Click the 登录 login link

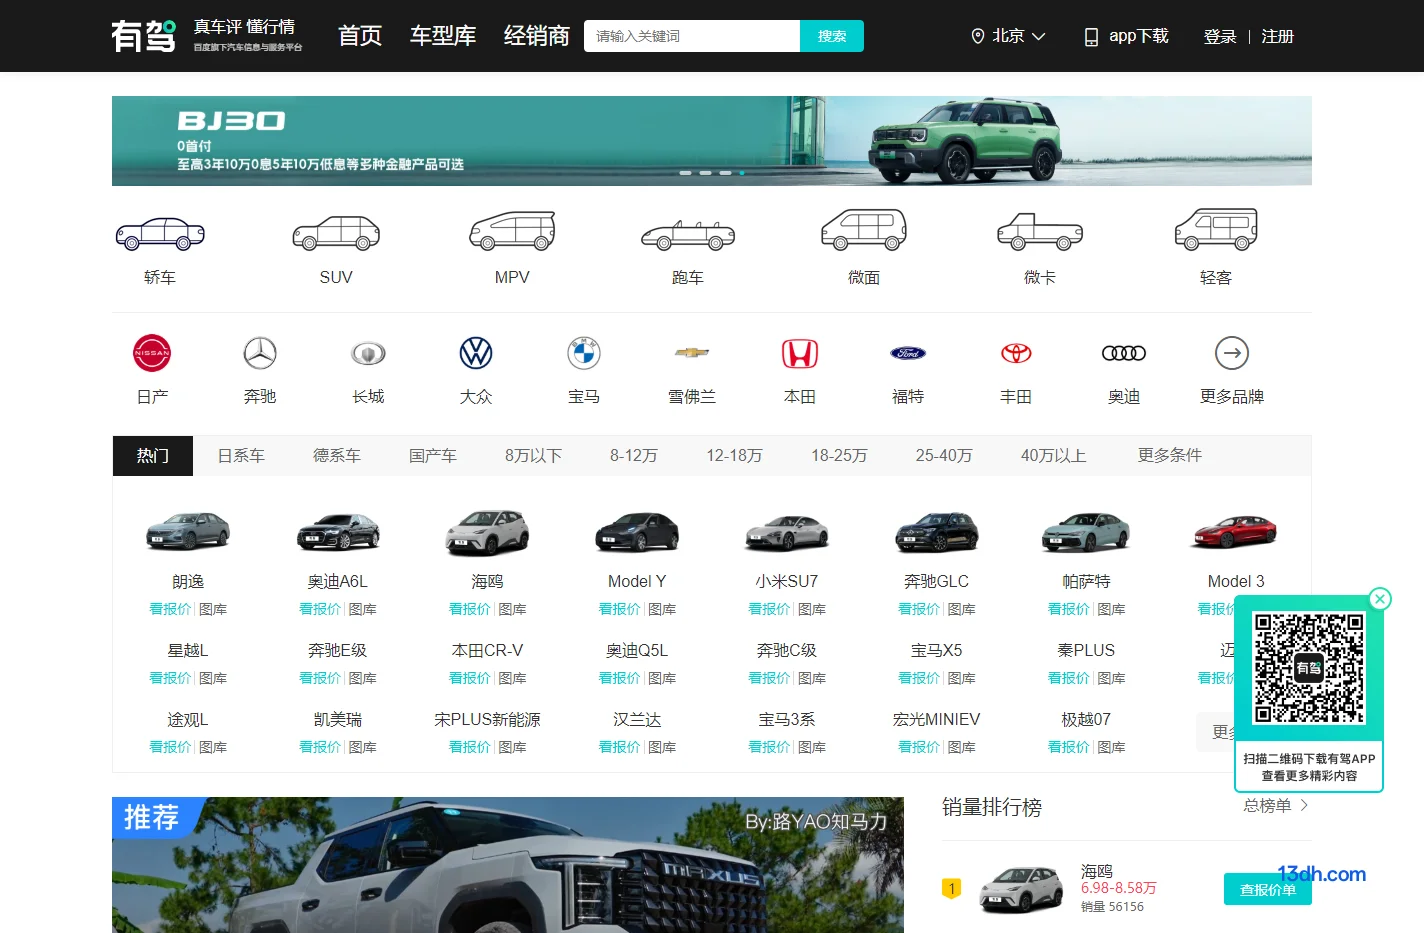(x=1220, y=36)
